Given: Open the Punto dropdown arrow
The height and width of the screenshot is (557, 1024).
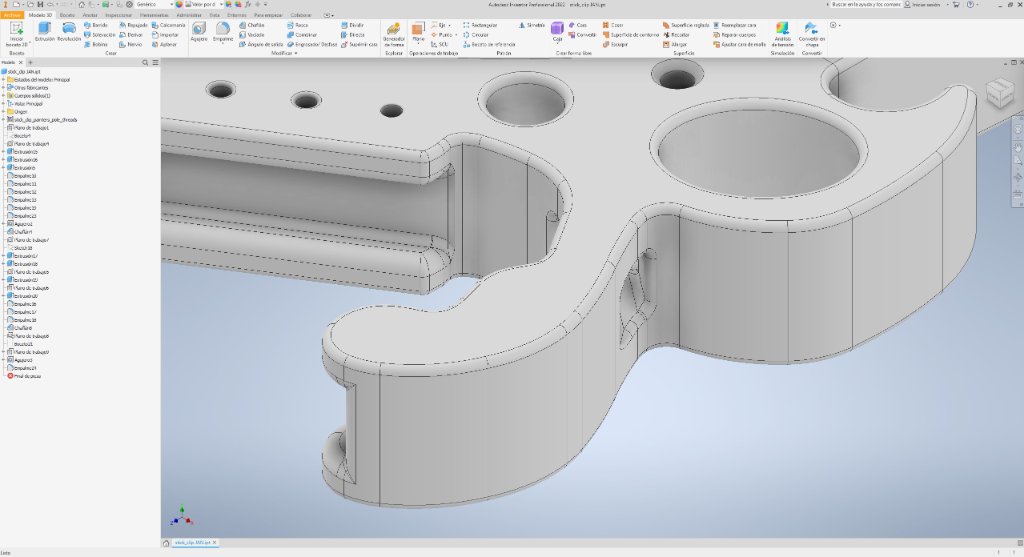Looking at the screenshot, I should coord(456,35).
